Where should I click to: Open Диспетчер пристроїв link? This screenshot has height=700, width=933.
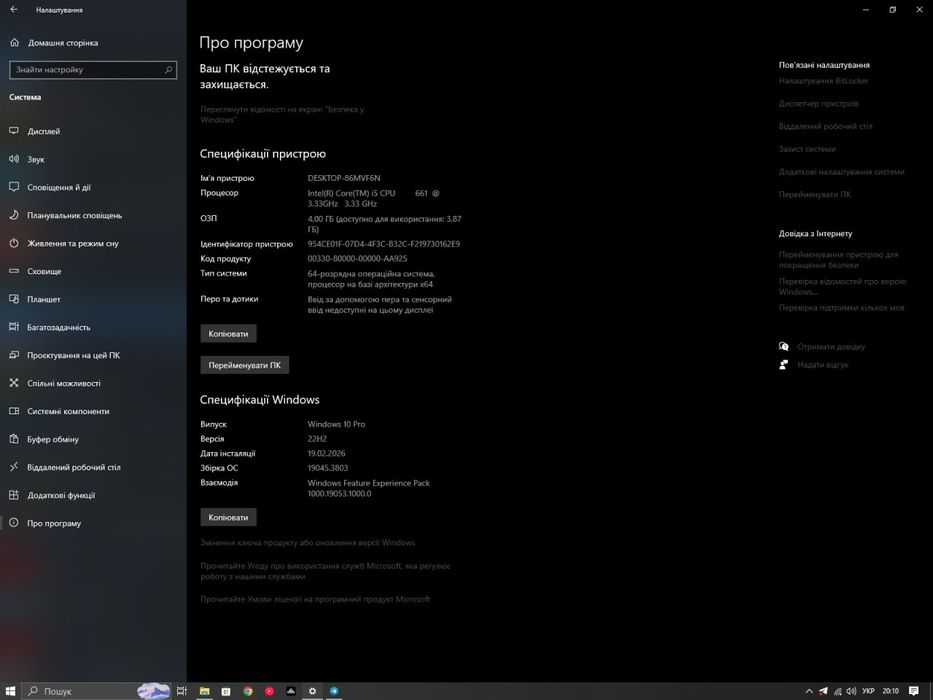[818, 103]
